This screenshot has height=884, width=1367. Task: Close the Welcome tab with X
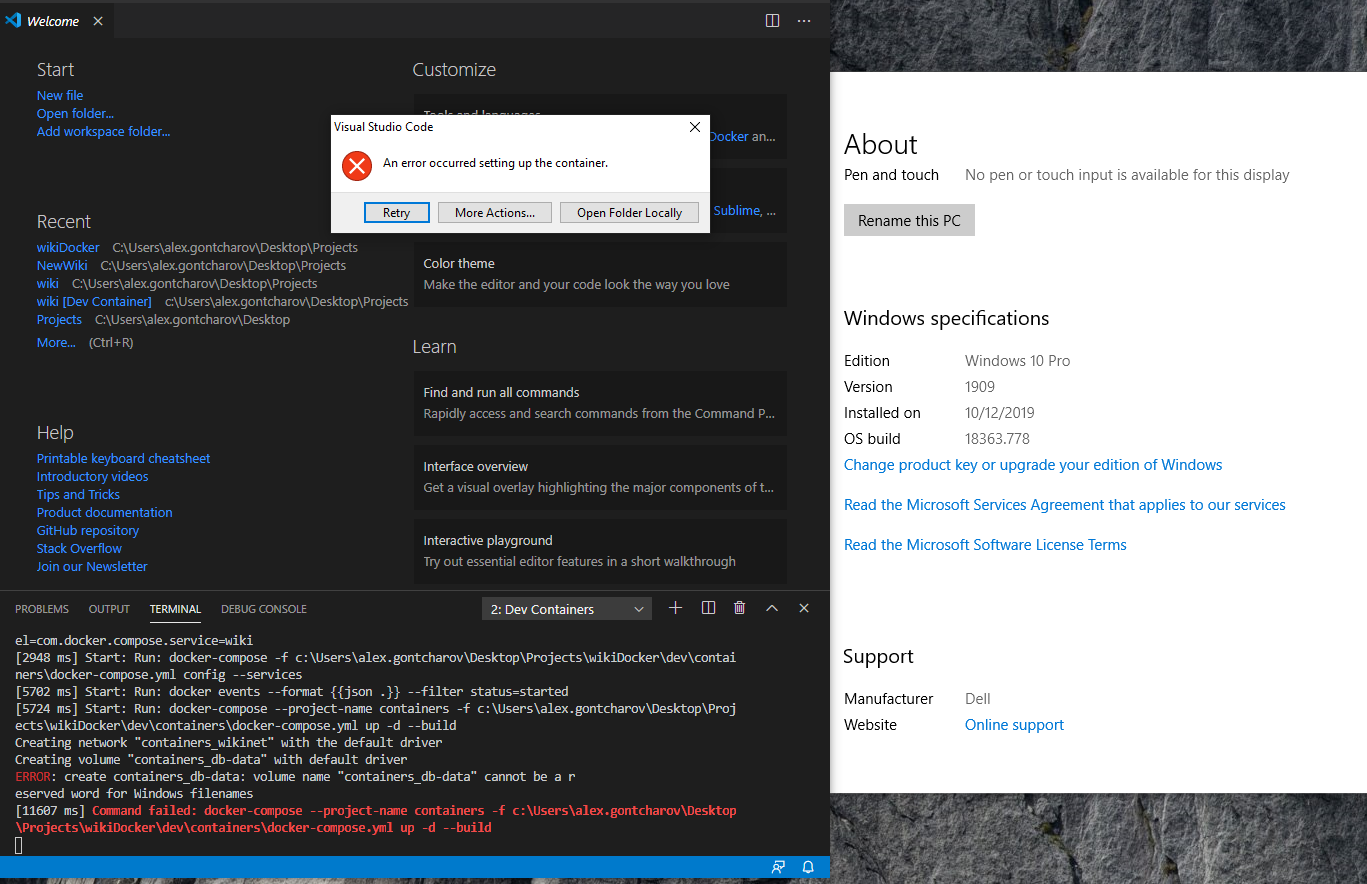(x=98, y=21)
